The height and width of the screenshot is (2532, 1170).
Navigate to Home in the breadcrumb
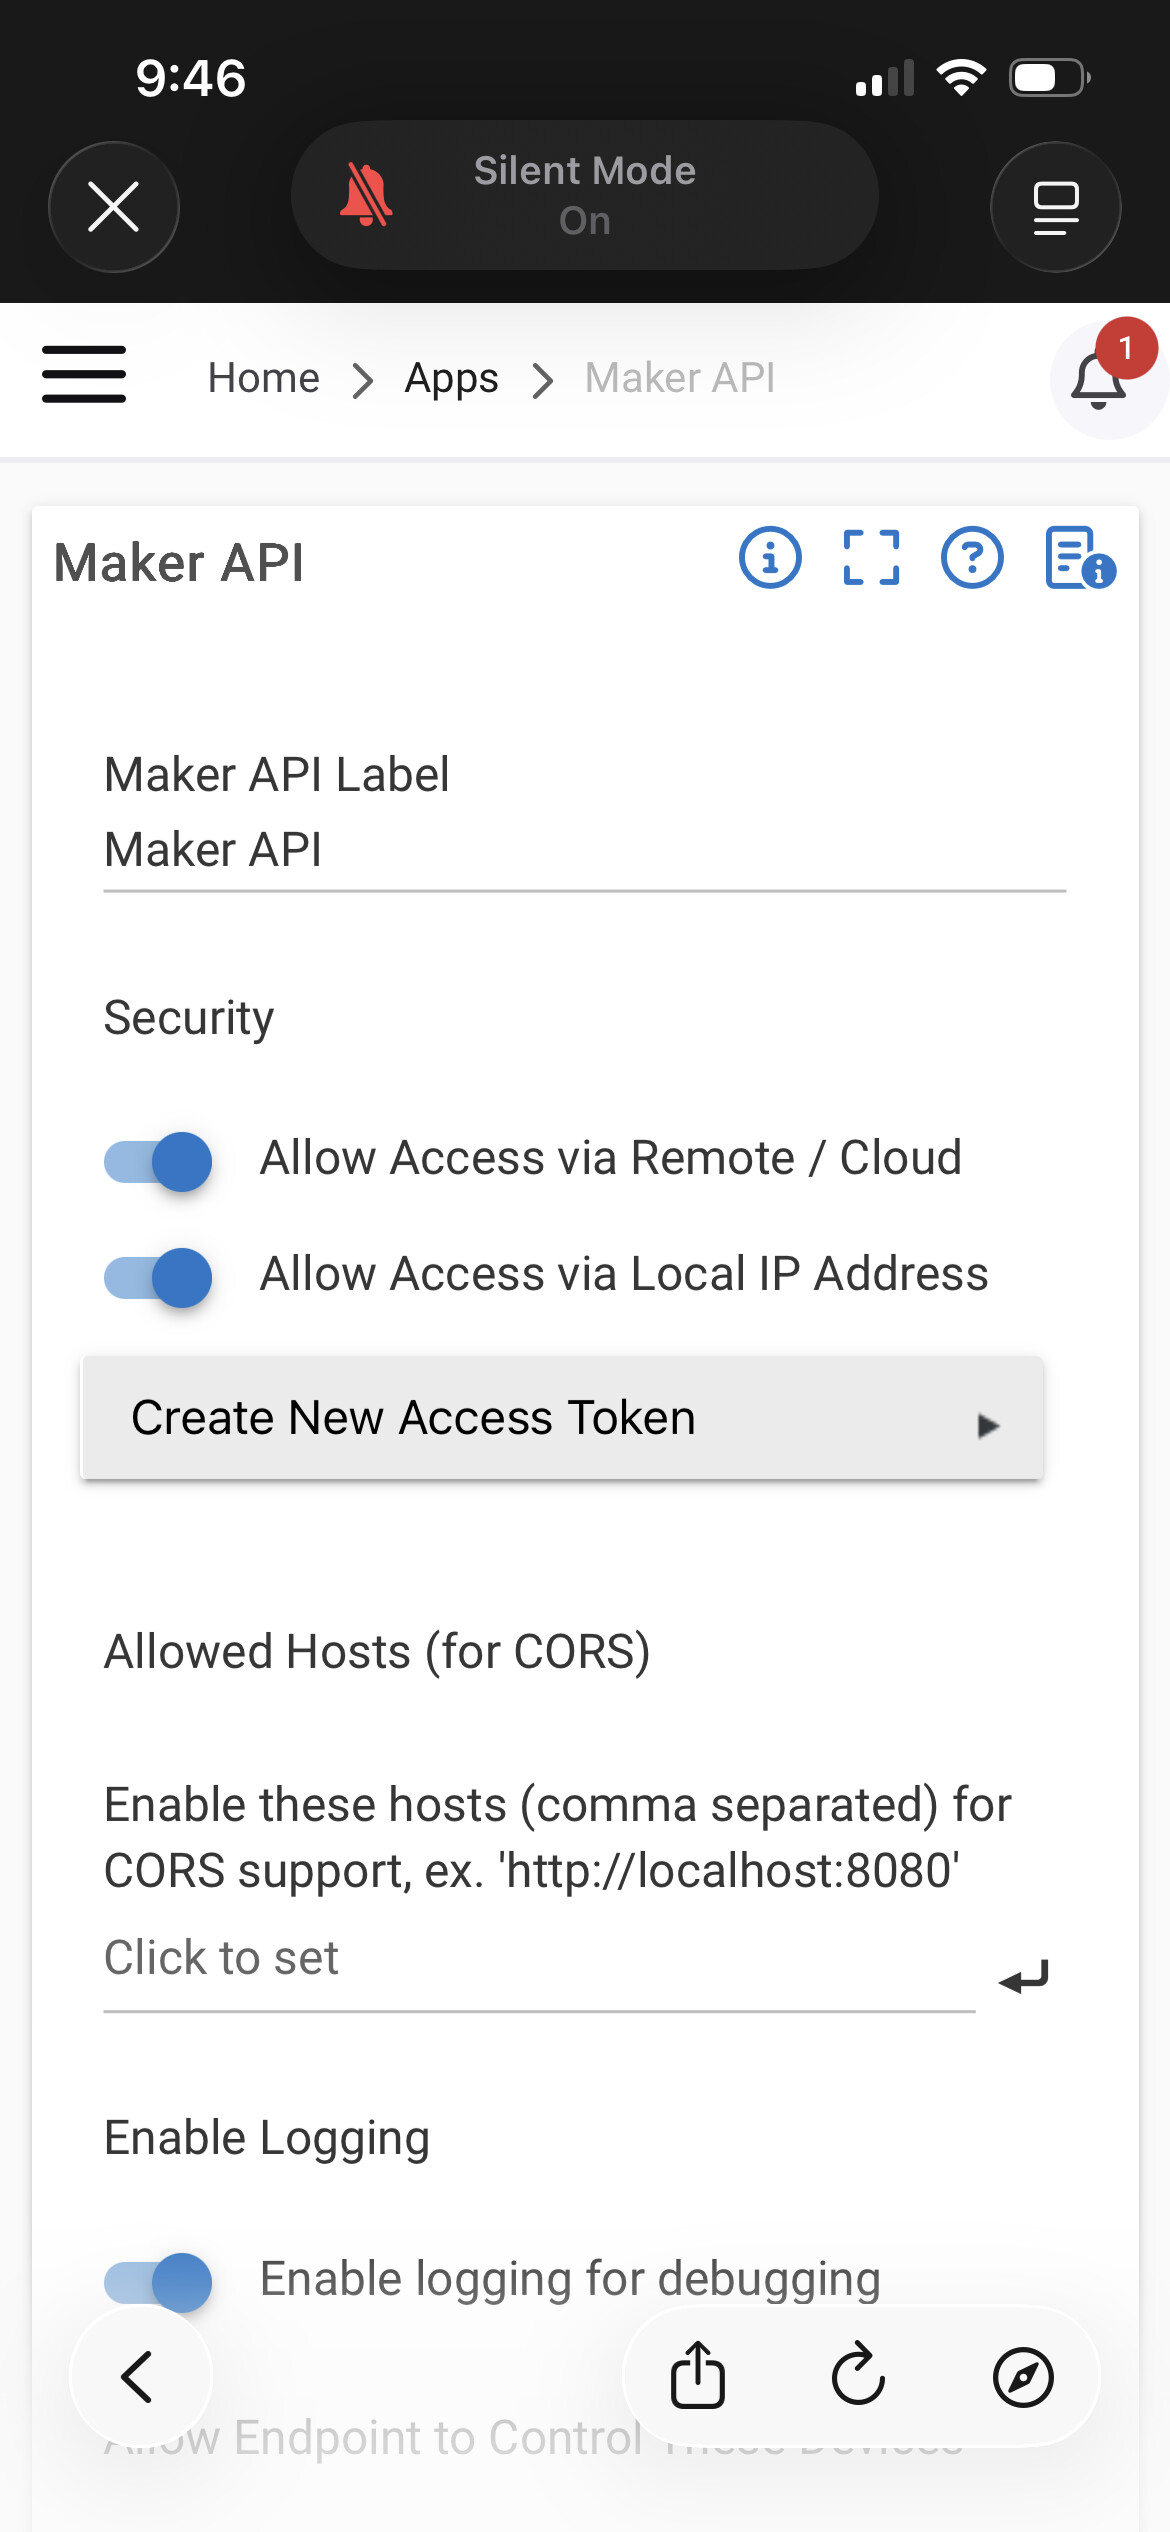264,378
